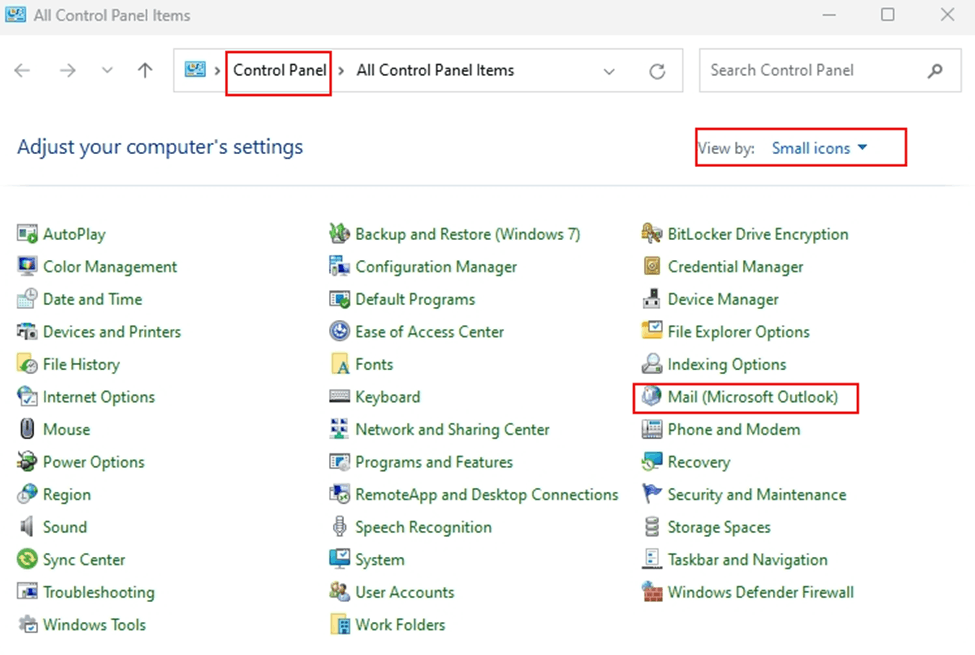The height and width of the screenshot is (655, 975).
Task: Open the Date and Time icon
Action: [27, 299]
